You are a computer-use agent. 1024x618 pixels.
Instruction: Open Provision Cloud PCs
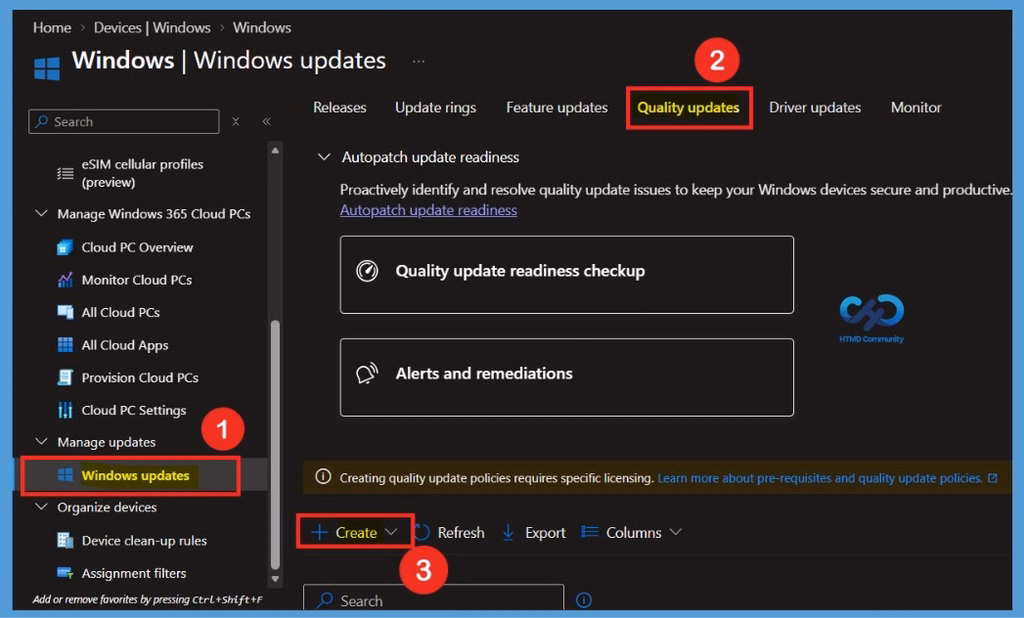140,378
